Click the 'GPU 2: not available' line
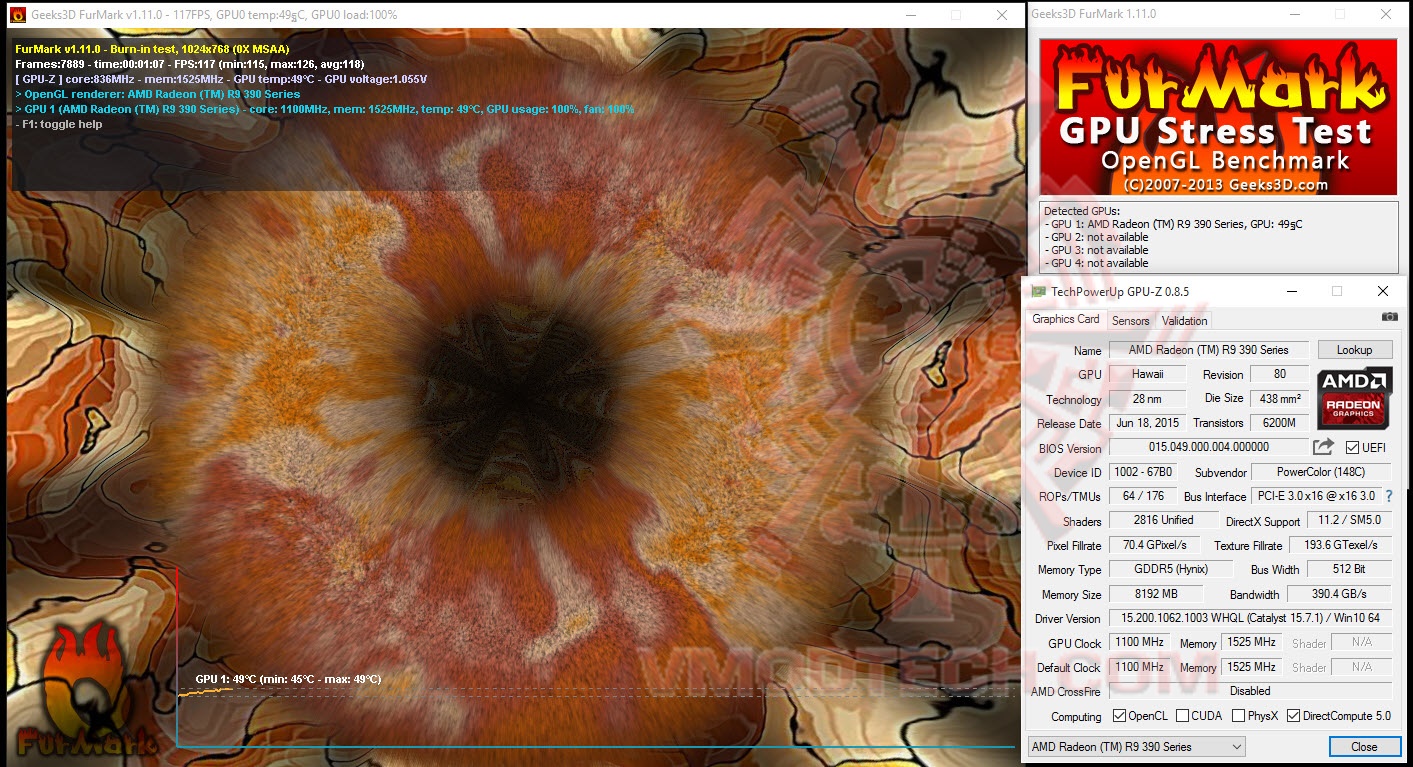 (1098, 237)
